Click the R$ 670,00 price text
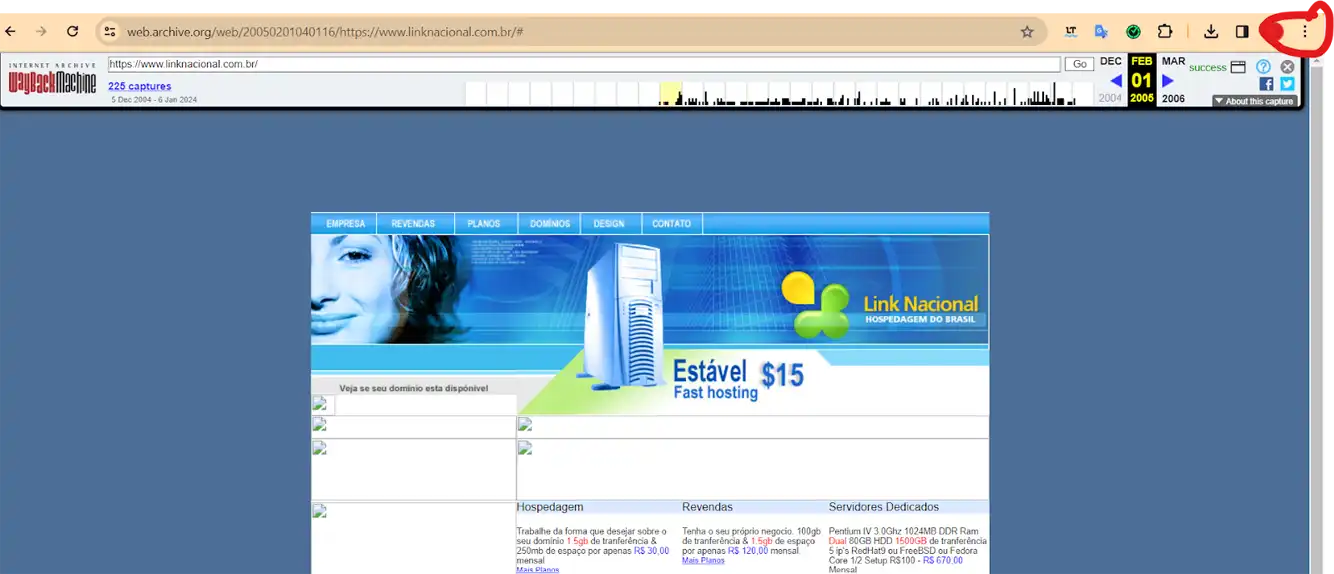This screenshot has height=574, width=1334. 943,561
